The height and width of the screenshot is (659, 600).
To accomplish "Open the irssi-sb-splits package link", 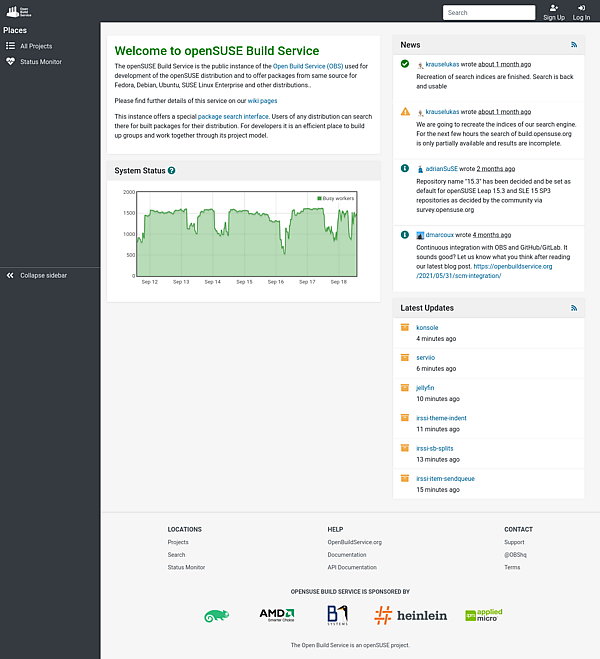I will pos(434,448).
